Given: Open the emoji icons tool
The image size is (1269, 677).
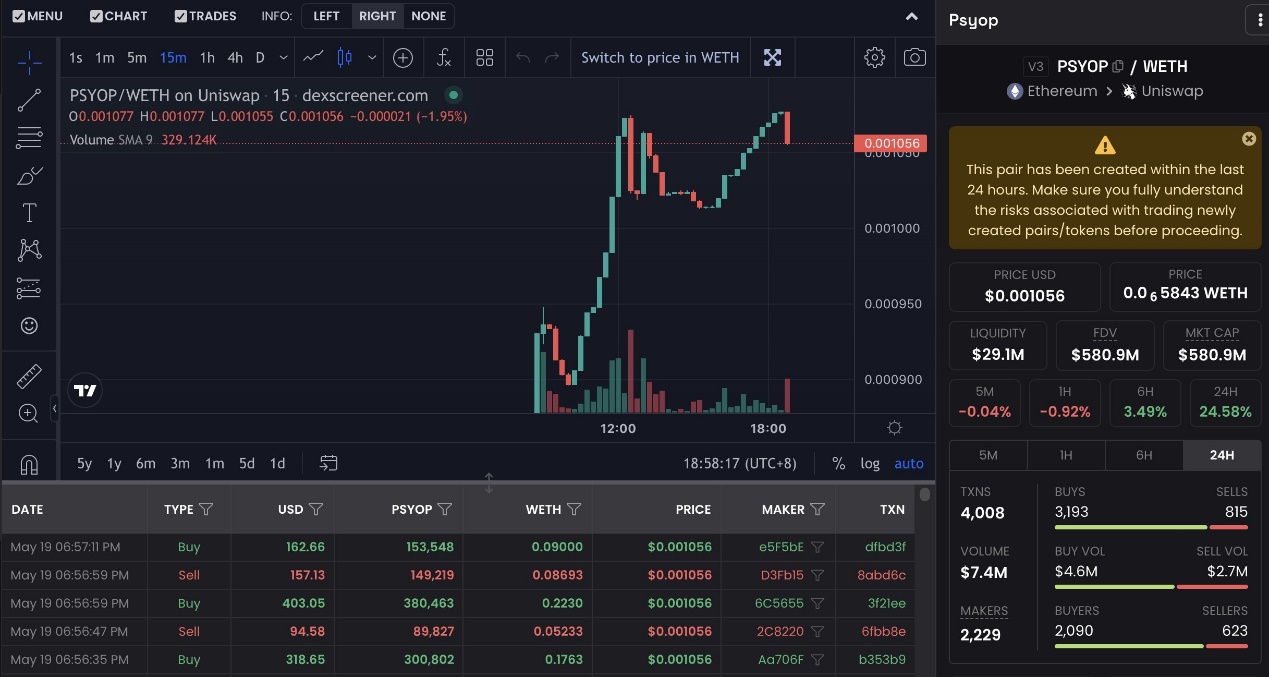Looking at the screenshot, I should 29,326.
